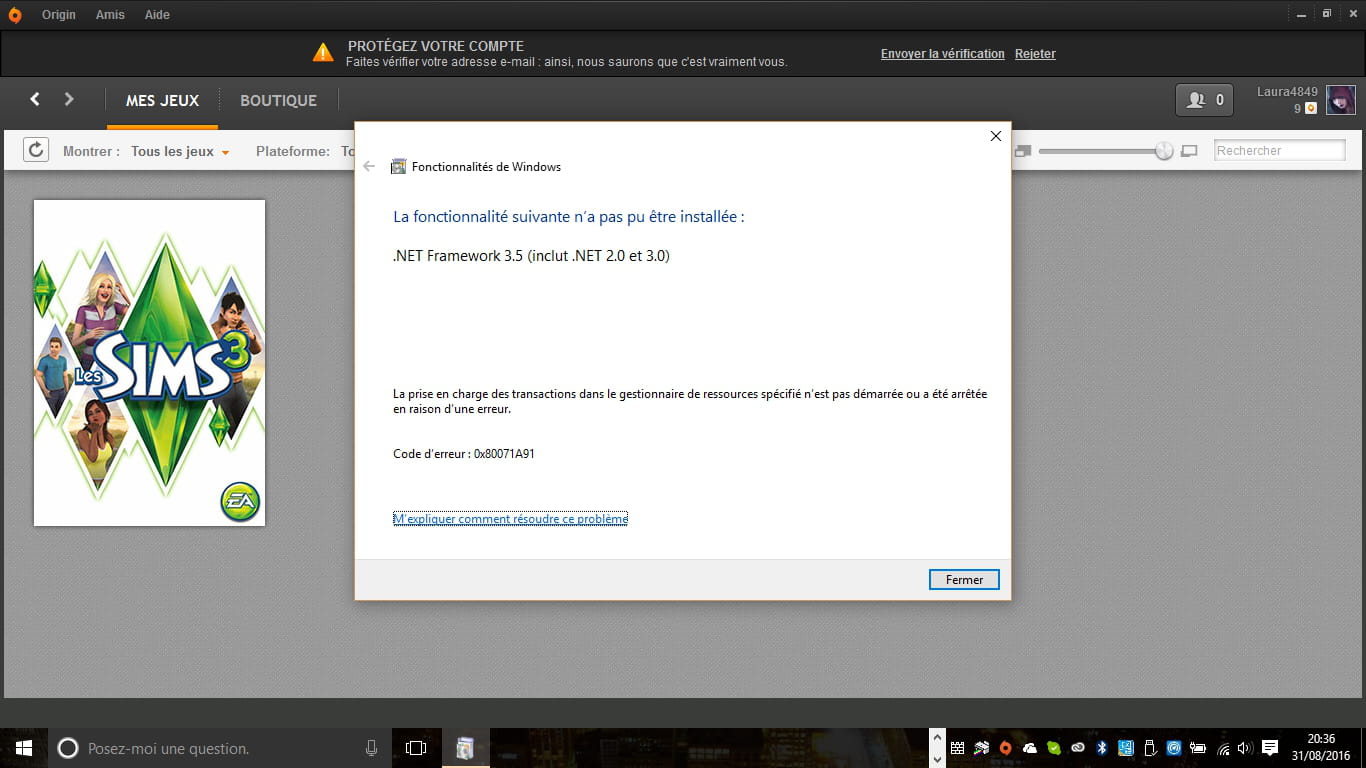Click the user avatar picture
Screen dimensions: 1366x768
click(1341, 100)
